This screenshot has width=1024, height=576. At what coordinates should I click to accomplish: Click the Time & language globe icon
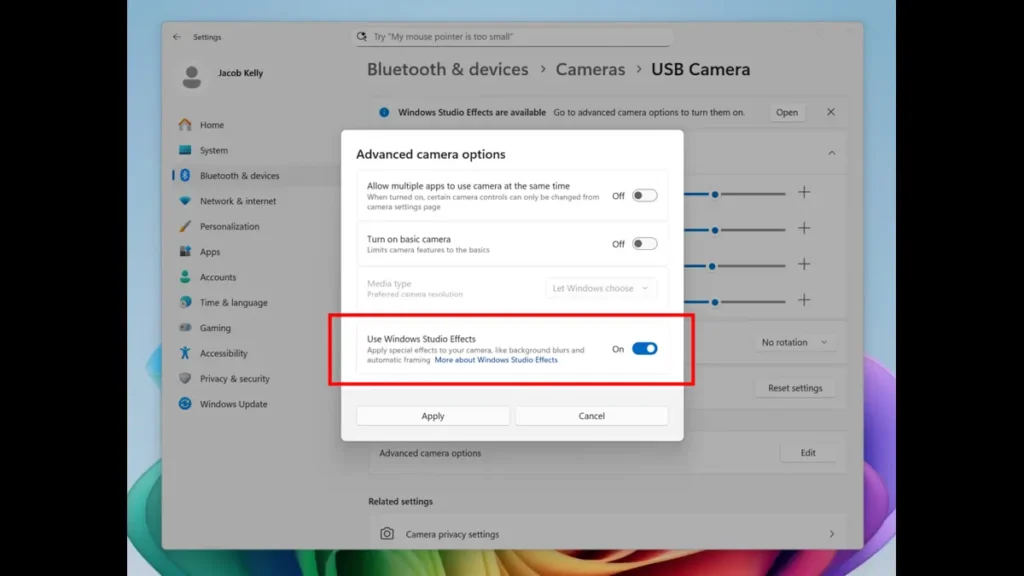185,302
